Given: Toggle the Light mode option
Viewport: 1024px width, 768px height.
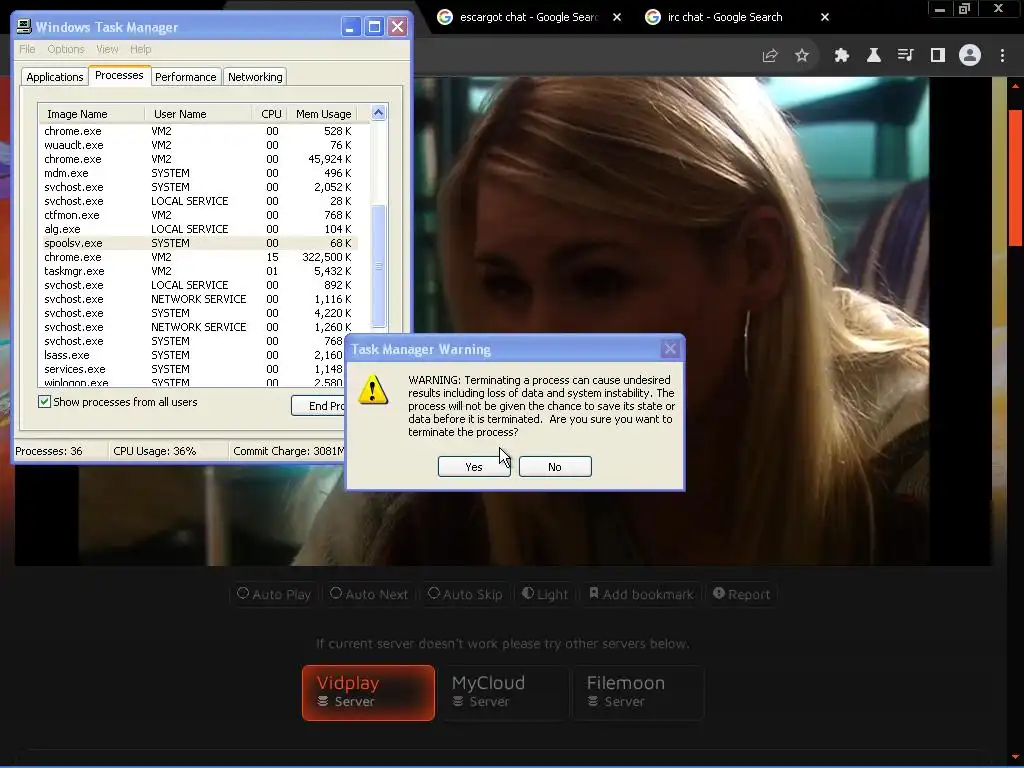Looking at the screenshot, I should click(545, 594).
